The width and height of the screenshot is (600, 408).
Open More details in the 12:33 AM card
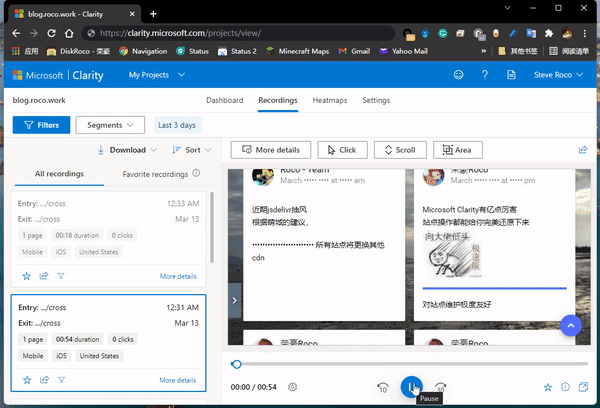point(178,276)
